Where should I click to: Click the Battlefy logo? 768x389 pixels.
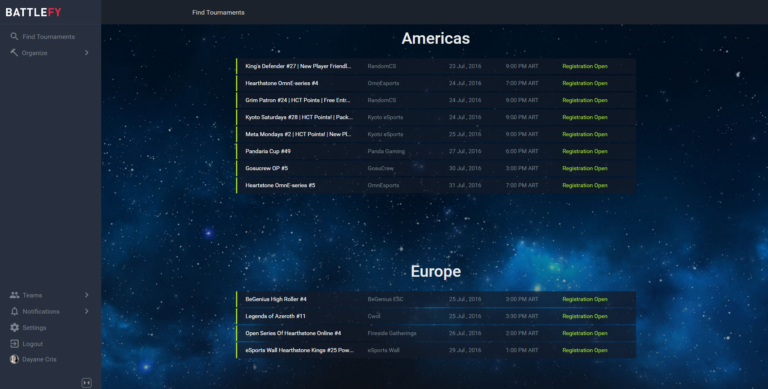pos(33,12)
